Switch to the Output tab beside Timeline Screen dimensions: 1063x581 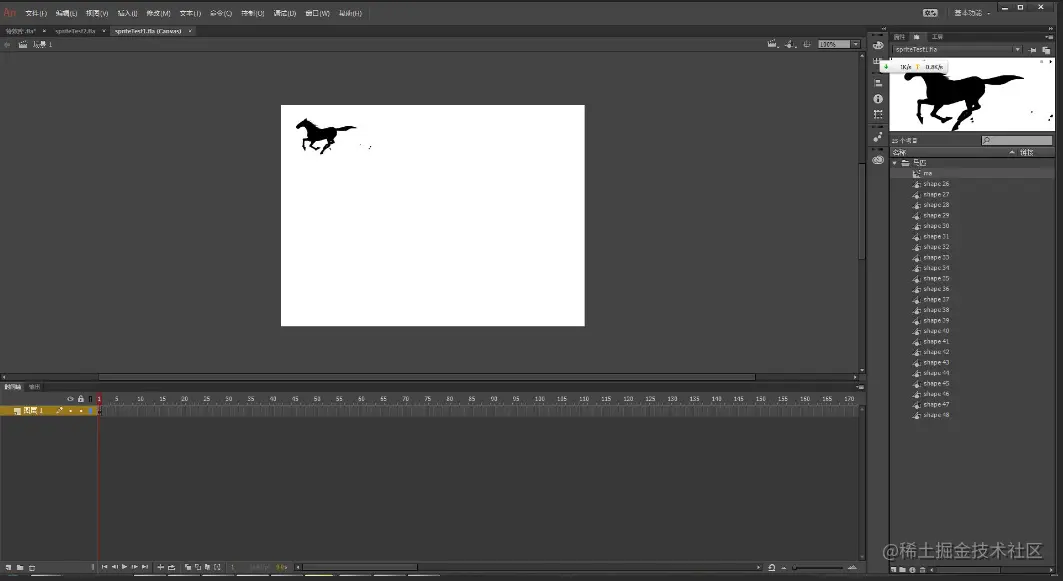(34, 387)
